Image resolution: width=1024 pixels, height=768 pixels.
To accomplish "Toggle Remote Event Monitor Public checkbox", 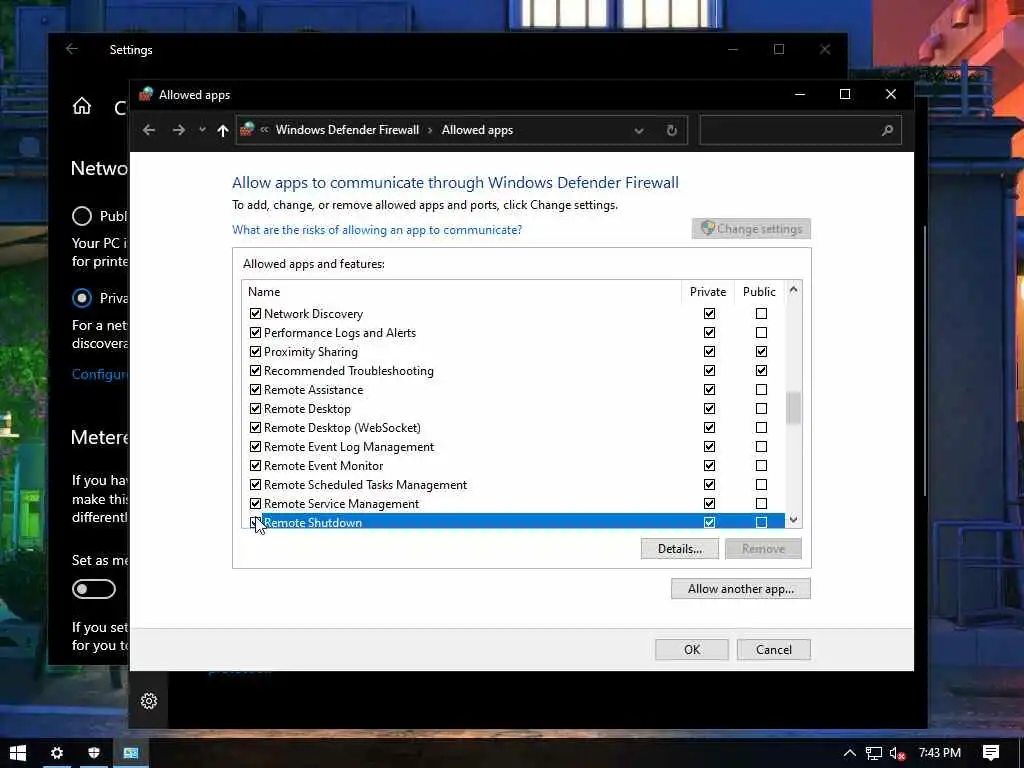I will (x=761, y=466).
